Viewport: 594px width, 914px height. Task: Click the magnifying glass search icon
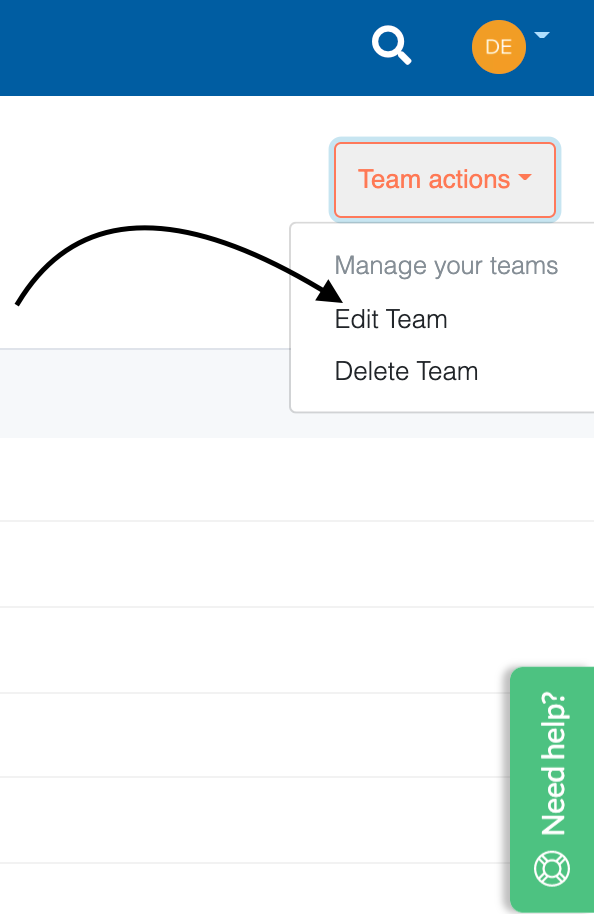pos(391,45)
